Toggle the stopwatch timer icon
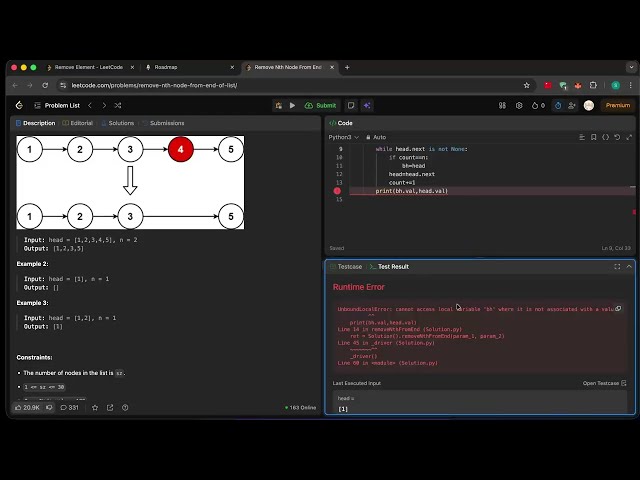The image size is (640, 480). pos(558,105)
